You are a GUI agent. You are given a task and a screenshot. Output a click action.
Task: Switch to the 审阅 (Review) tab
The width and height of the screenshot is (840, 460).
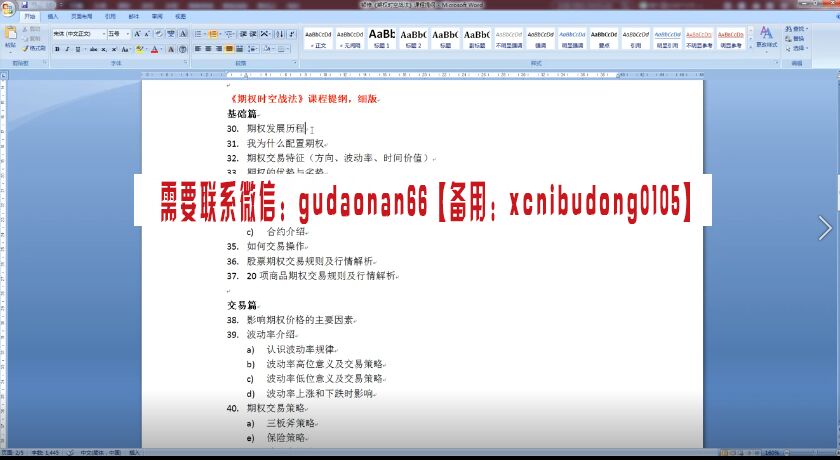click(157, 17)
